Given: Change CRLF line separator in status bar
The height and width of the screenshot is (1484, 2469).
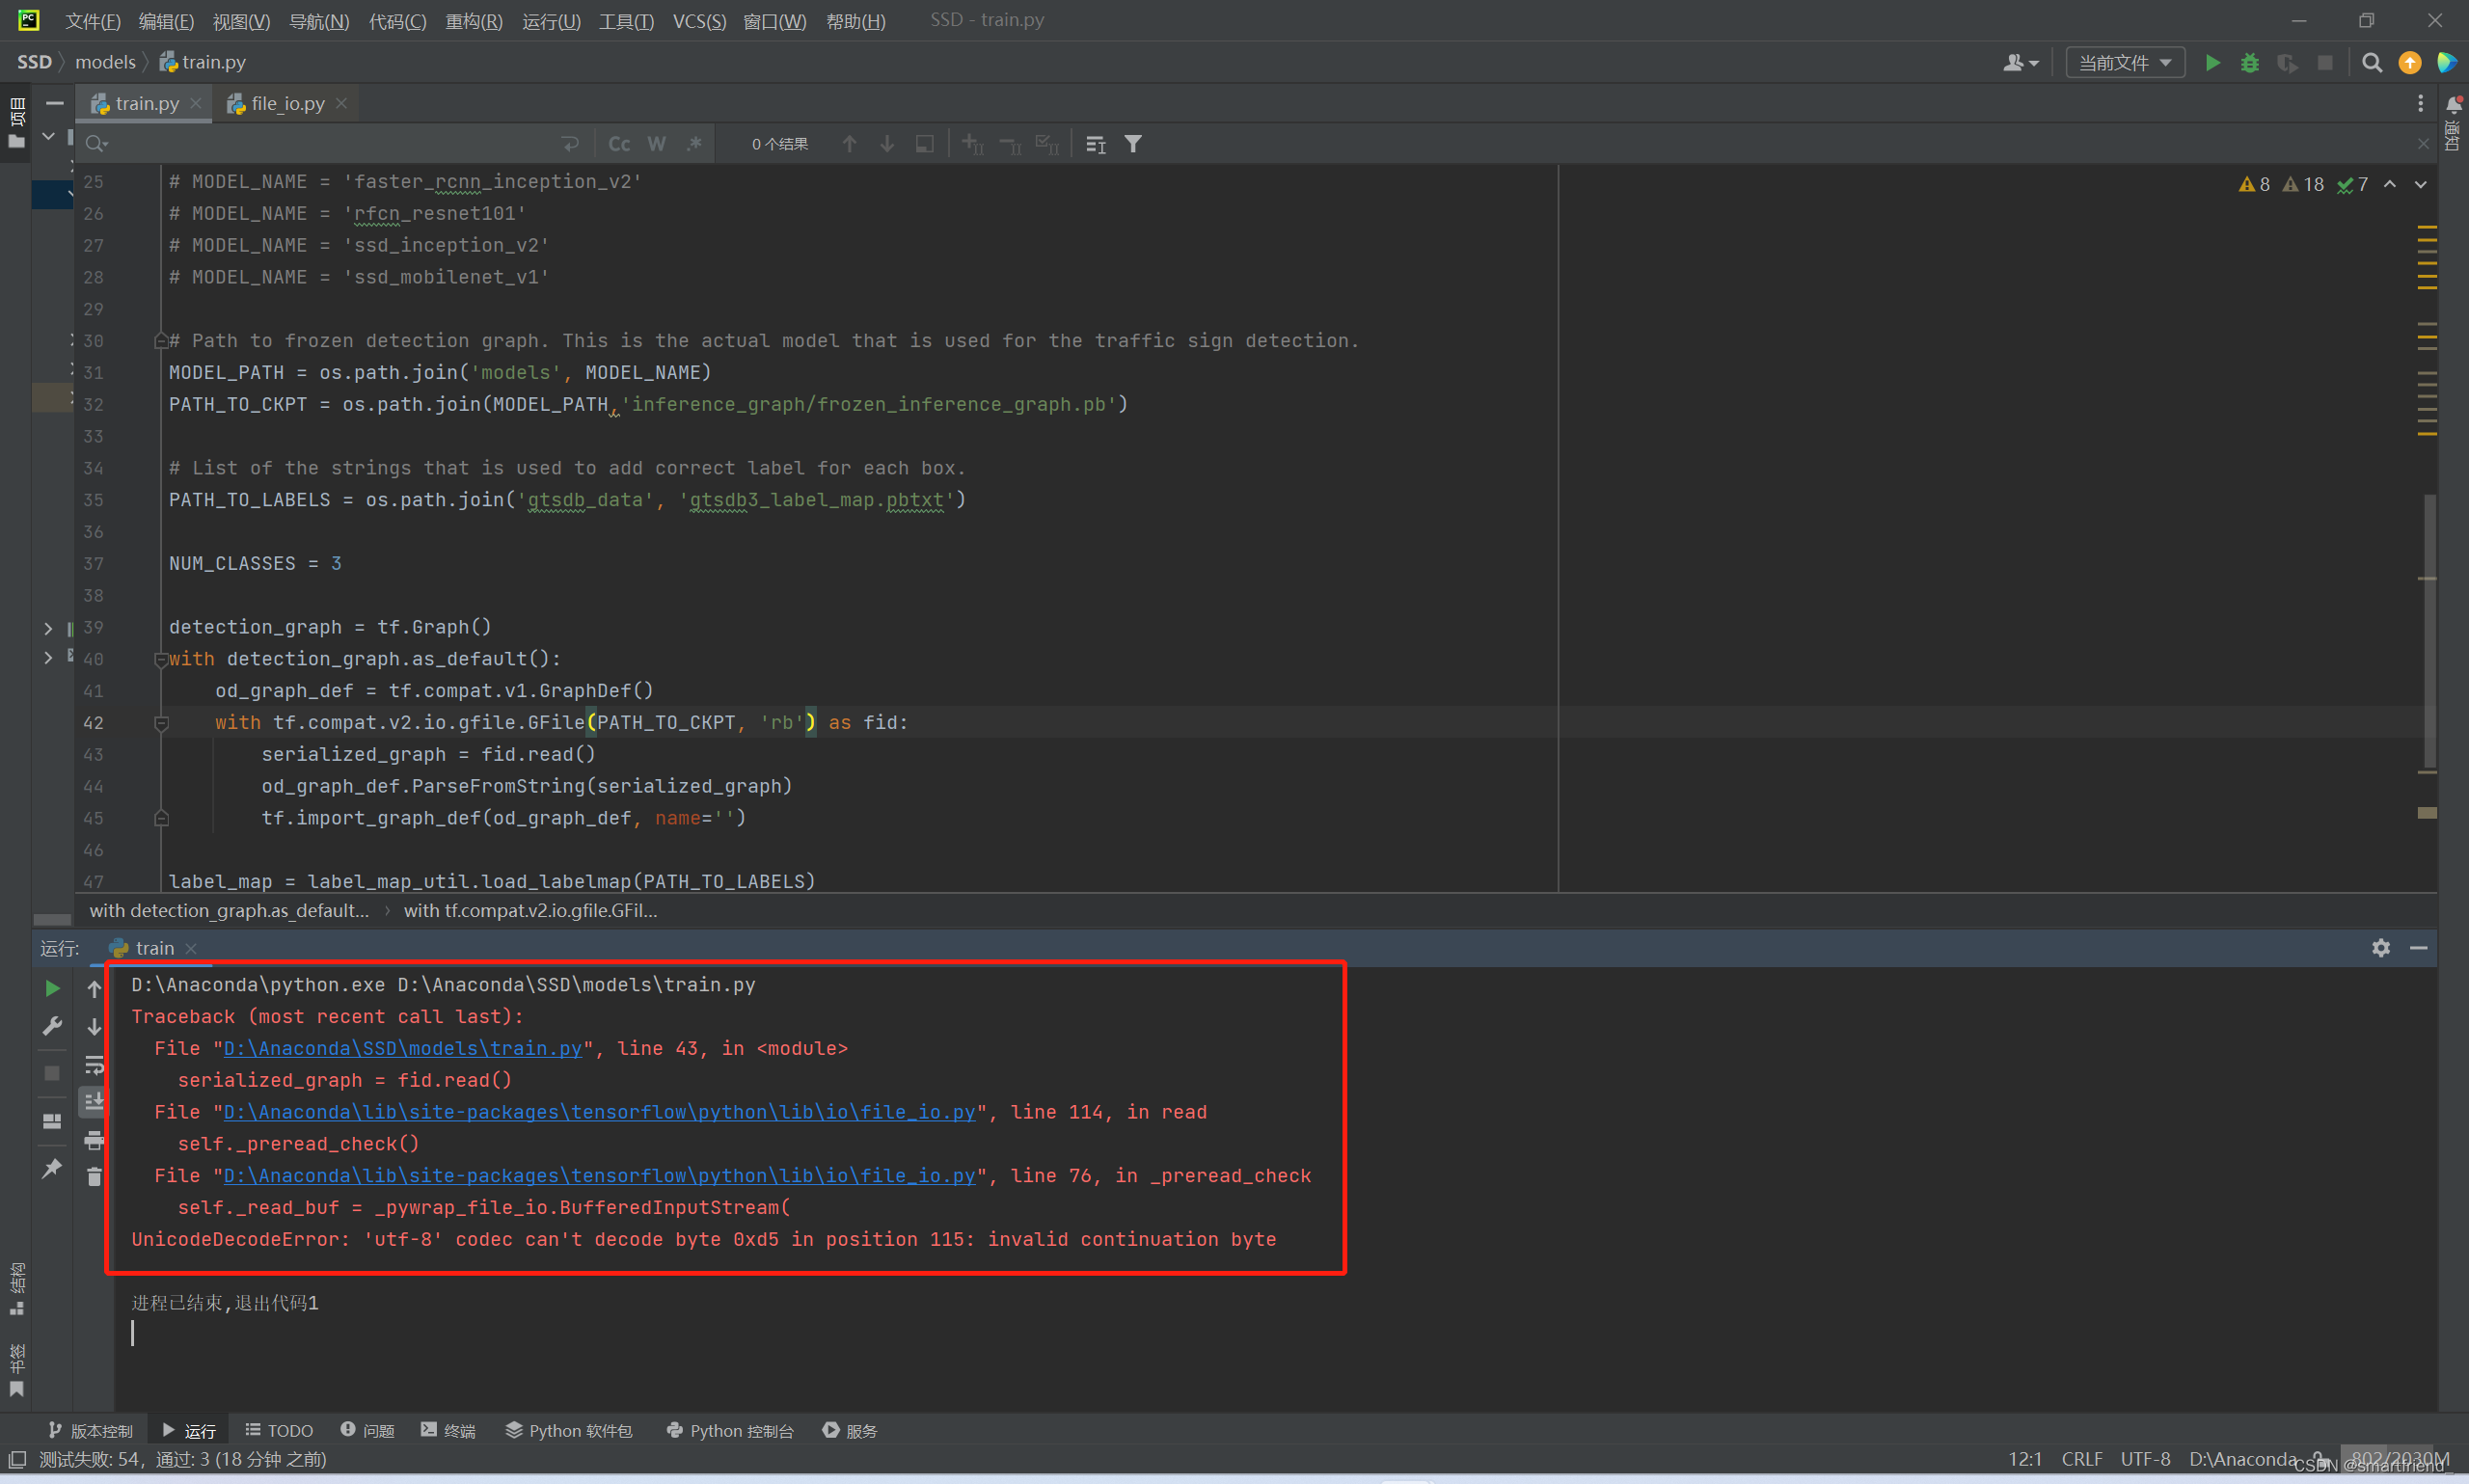Looking at the screenshot, I should point(2082,1460).
